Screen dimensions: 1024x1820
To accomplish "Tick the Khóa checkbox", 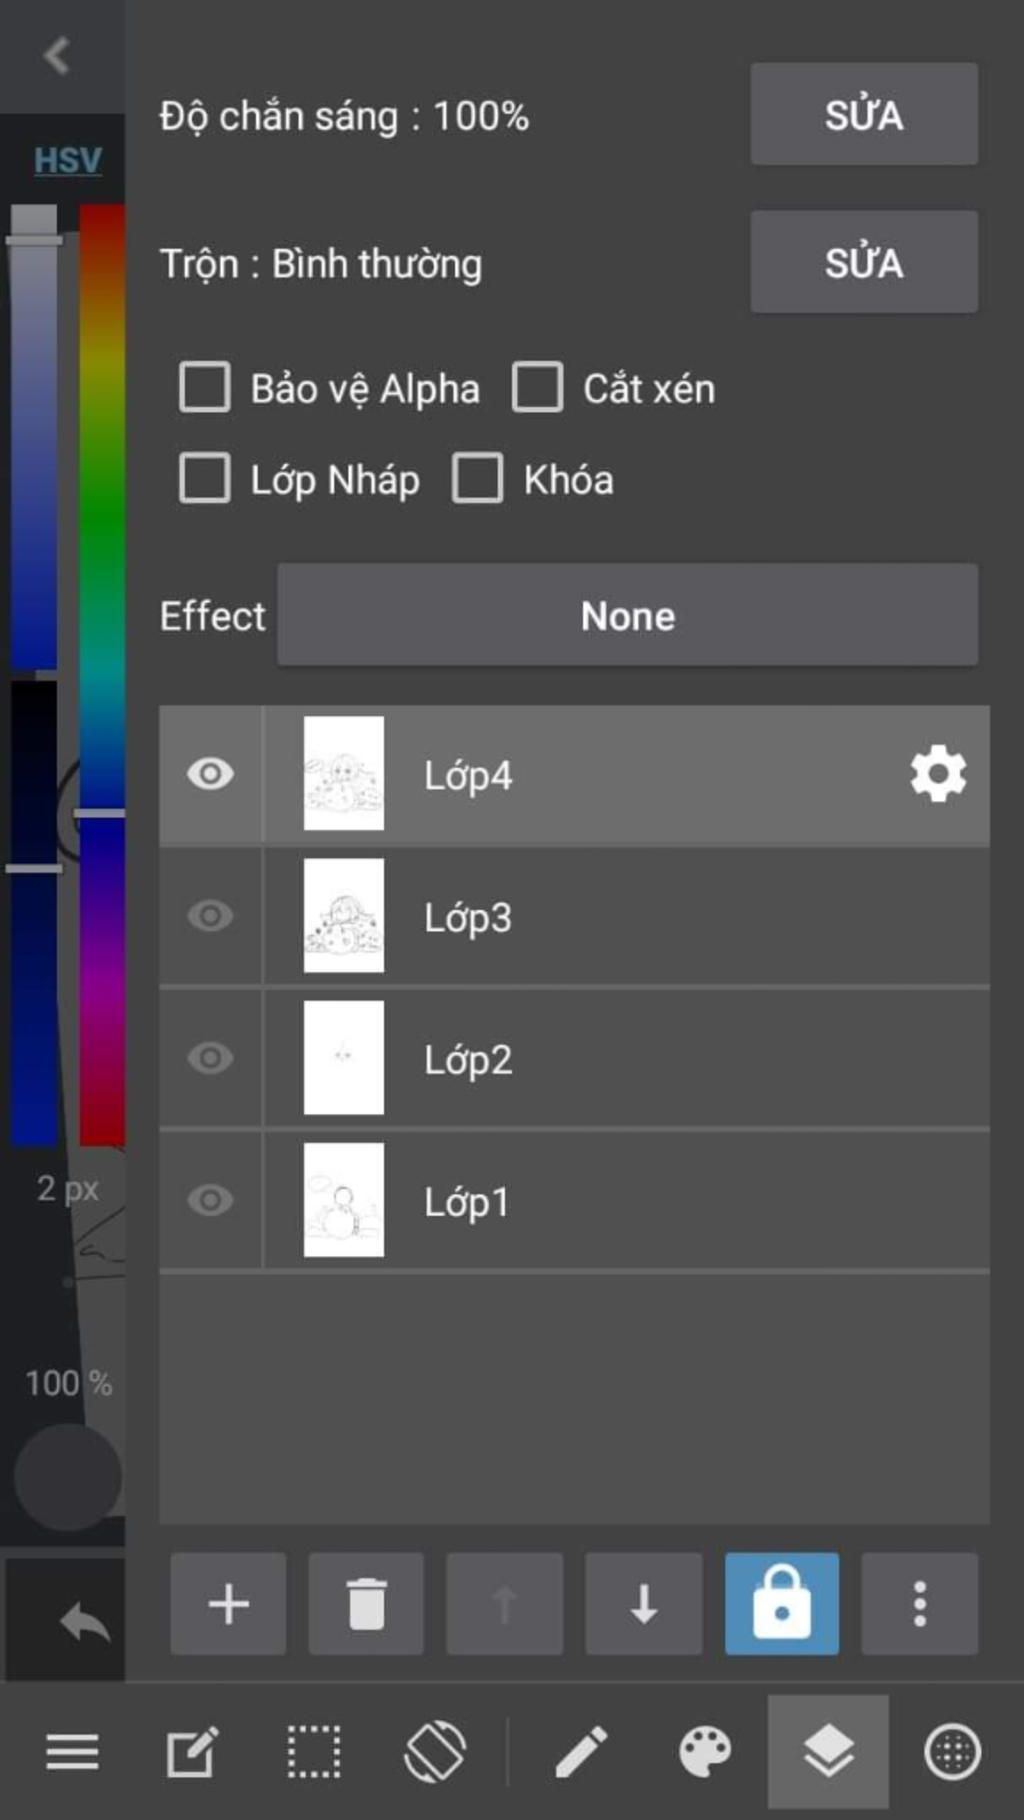I will [478, 479].
